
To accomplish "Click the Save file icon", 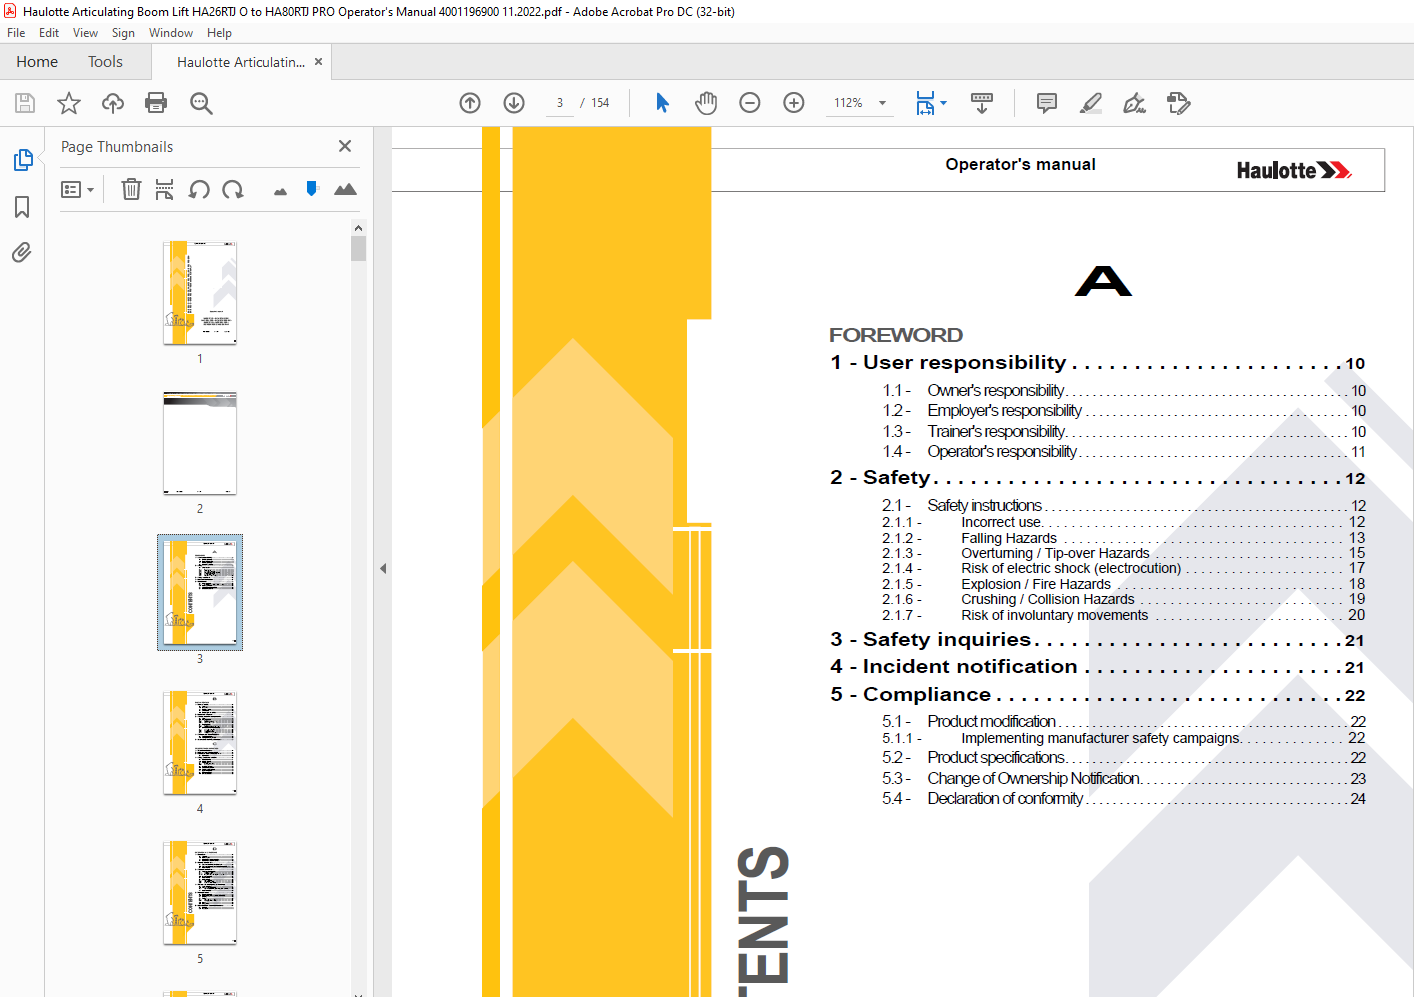I will [x=25, y=103].
